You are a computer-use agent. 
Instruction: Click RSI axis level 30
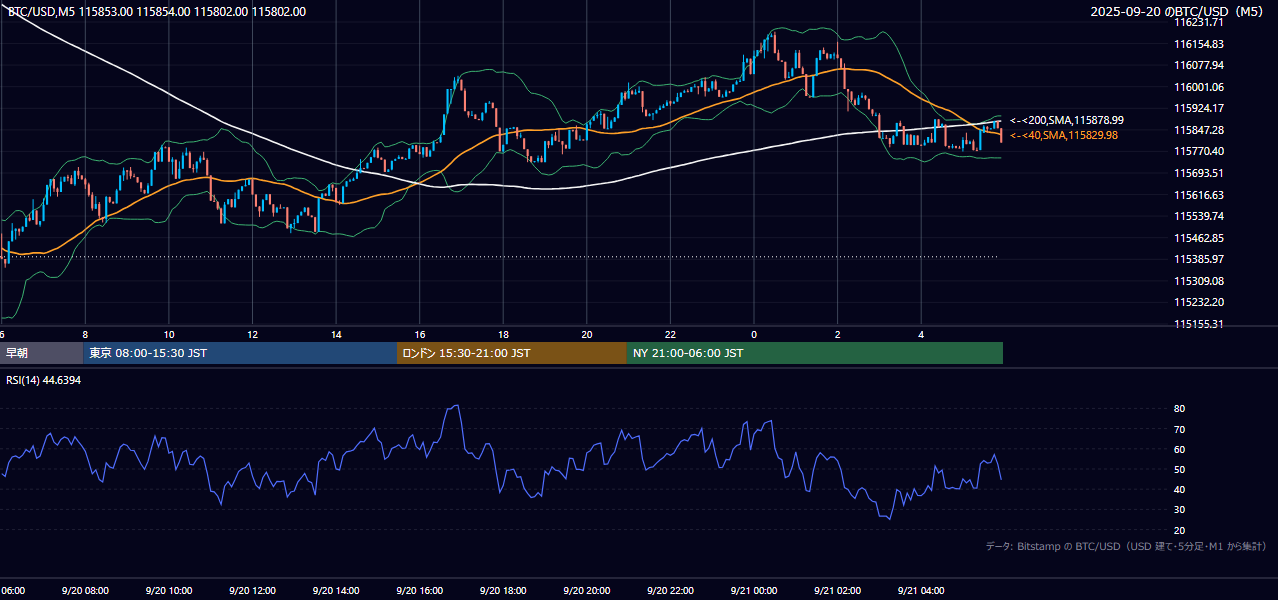tap(1179, 510)
